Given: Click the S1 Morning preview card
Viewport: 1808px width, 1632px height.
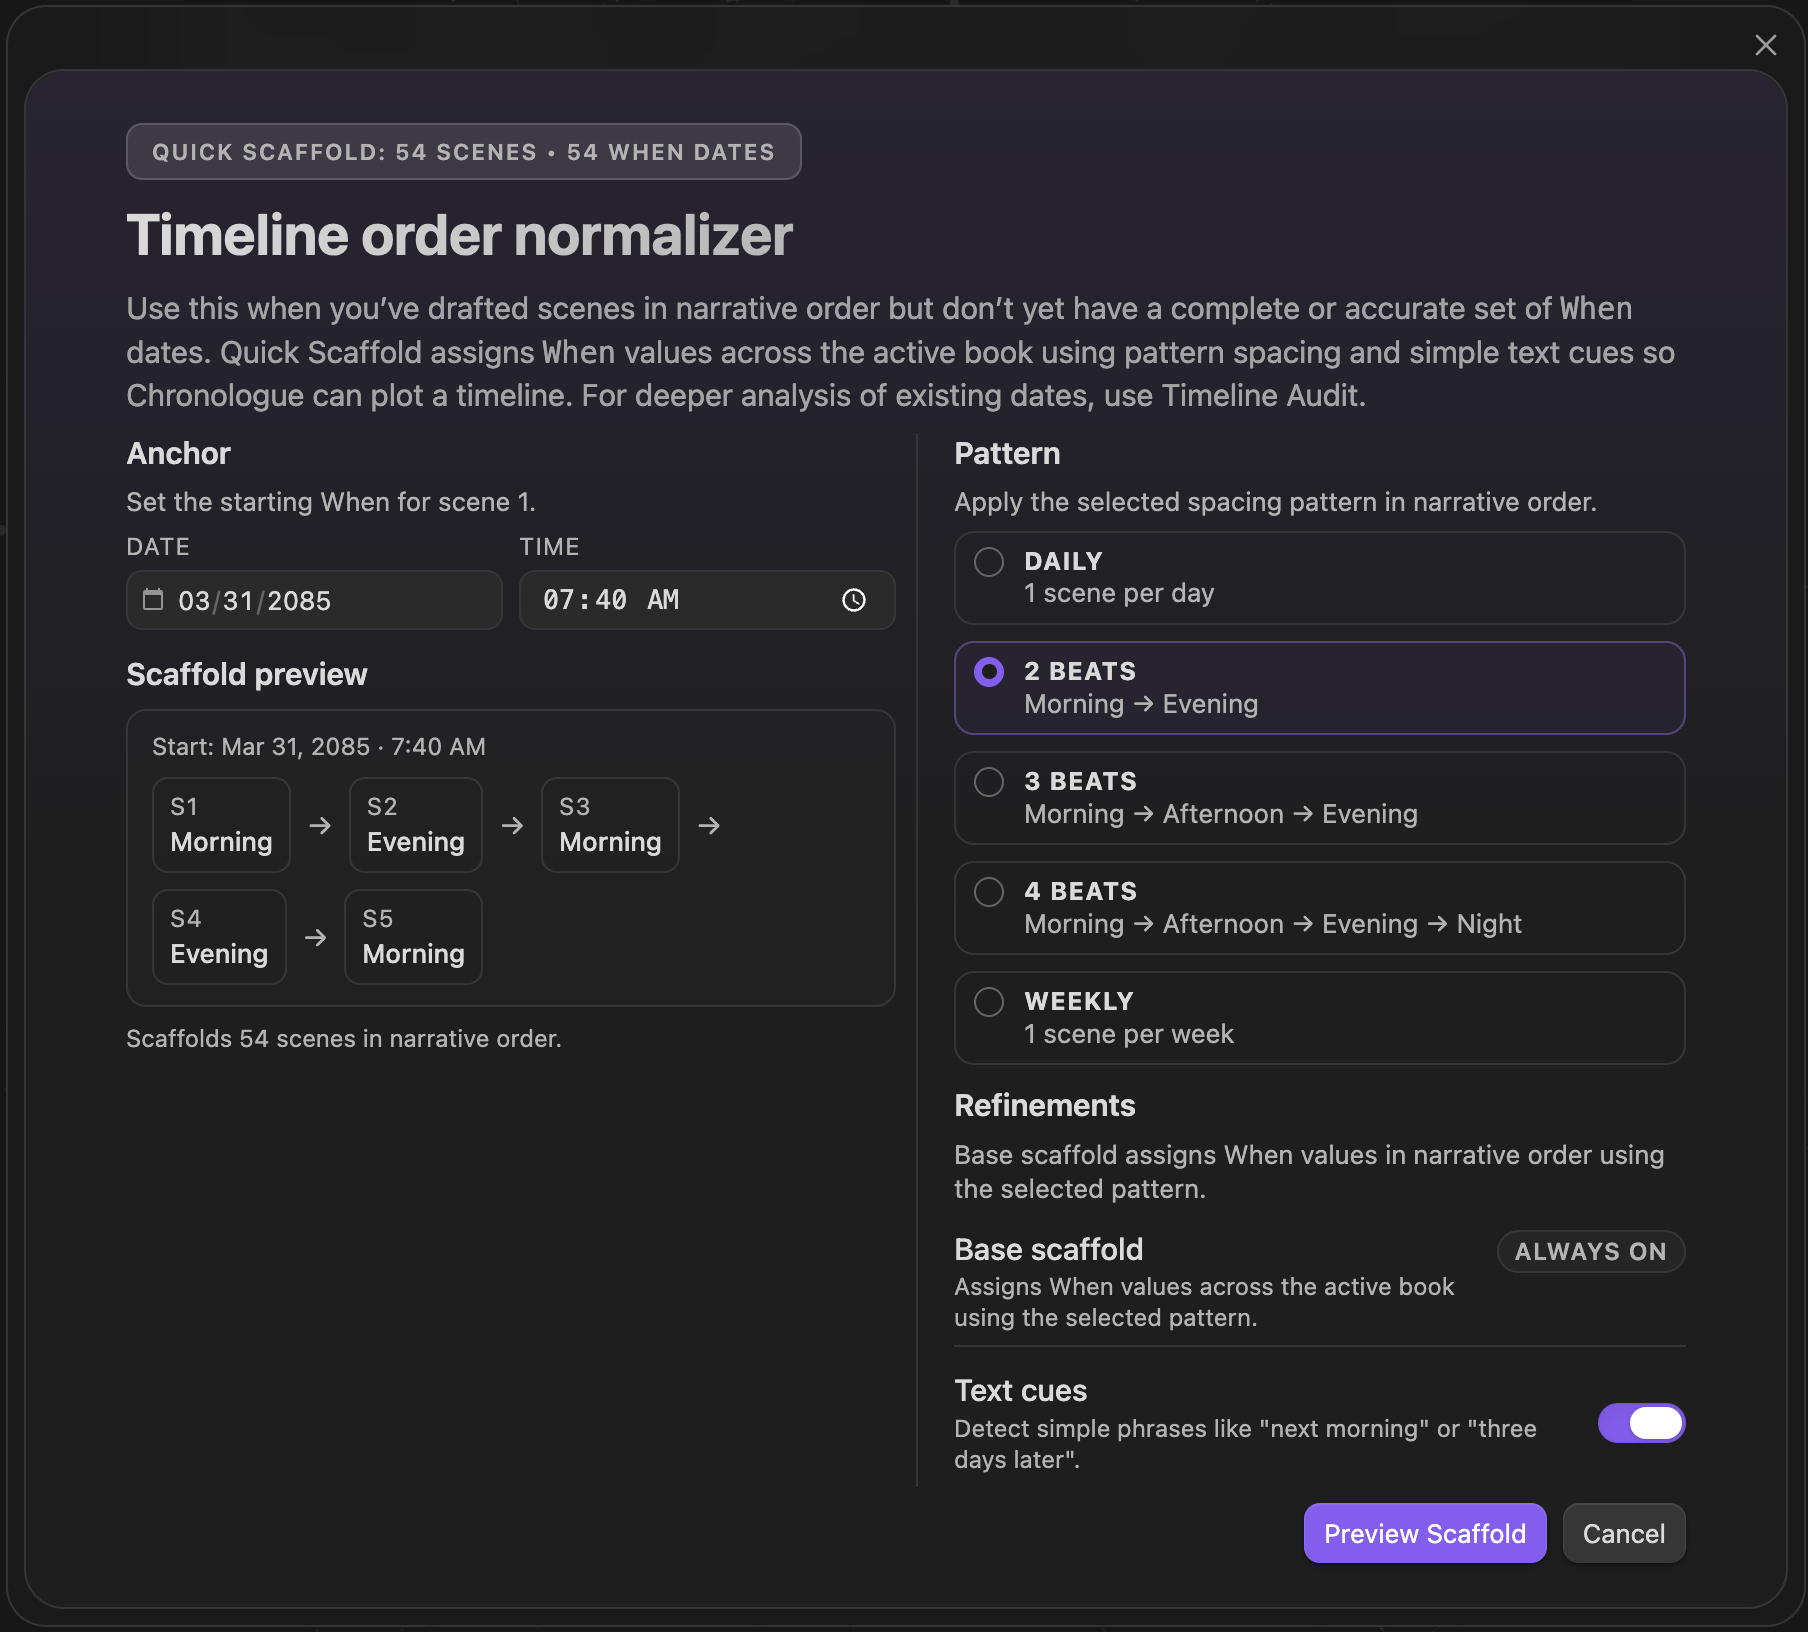Looking at the screenshot, I should tap(221, 825).
